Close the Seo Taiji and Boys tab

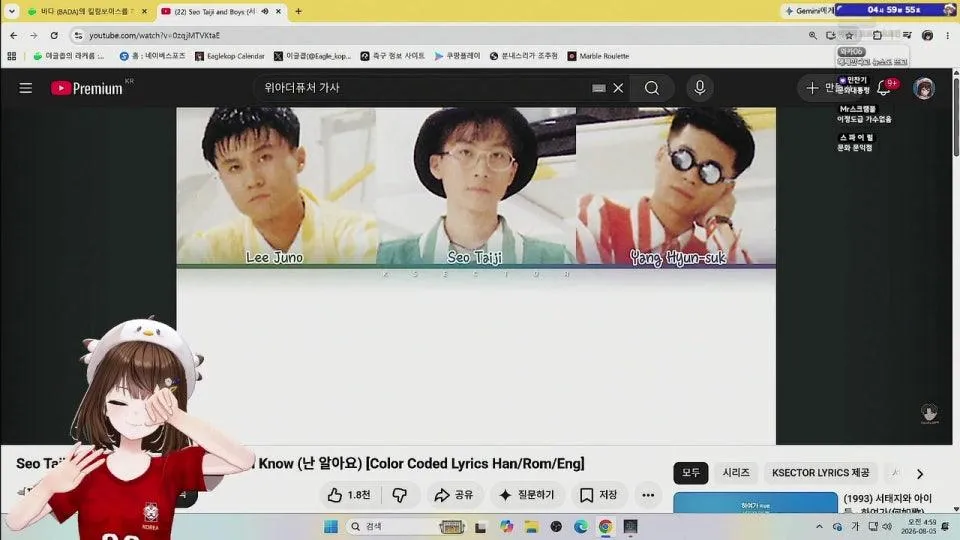pyautogui.click(x=278, y=11)
